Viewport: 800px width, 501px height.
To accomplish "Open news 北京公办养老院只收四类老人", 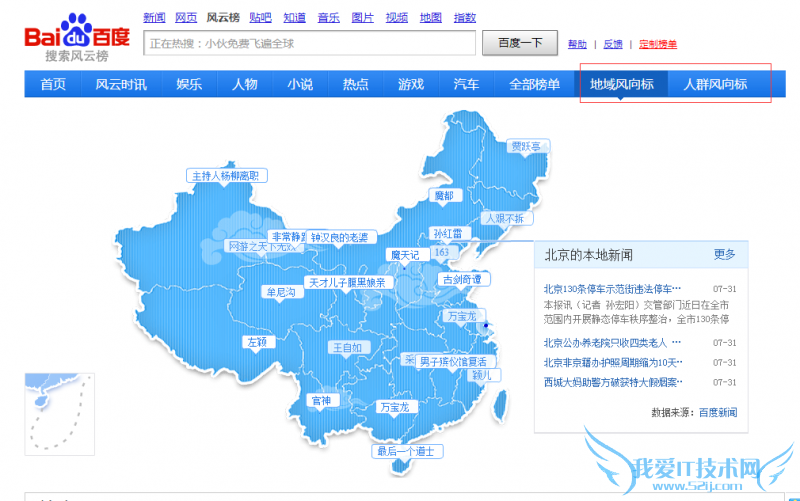I will (x=612, y=343).
